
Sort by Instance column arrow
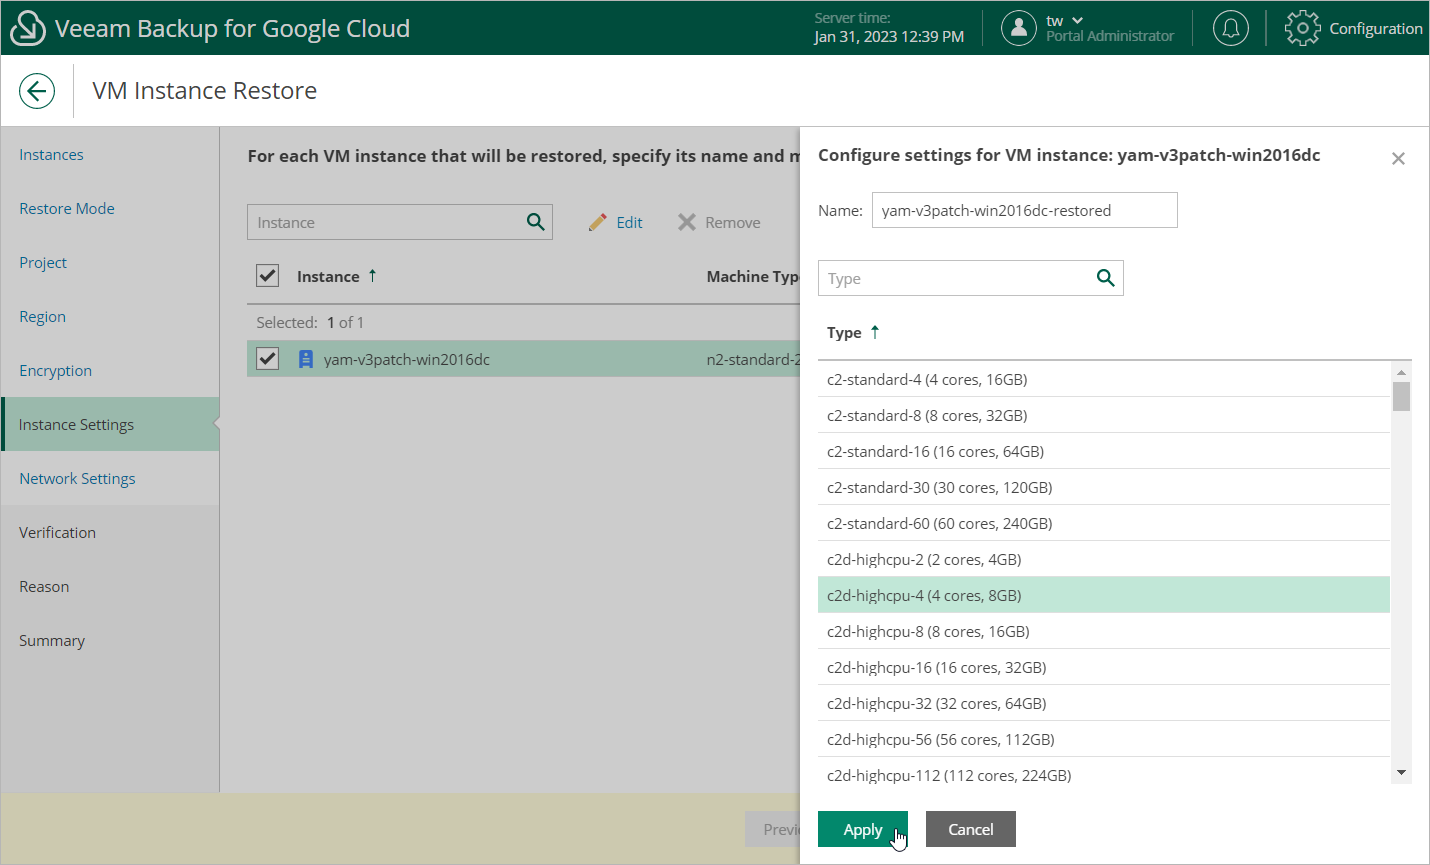[x=372, y=276]
